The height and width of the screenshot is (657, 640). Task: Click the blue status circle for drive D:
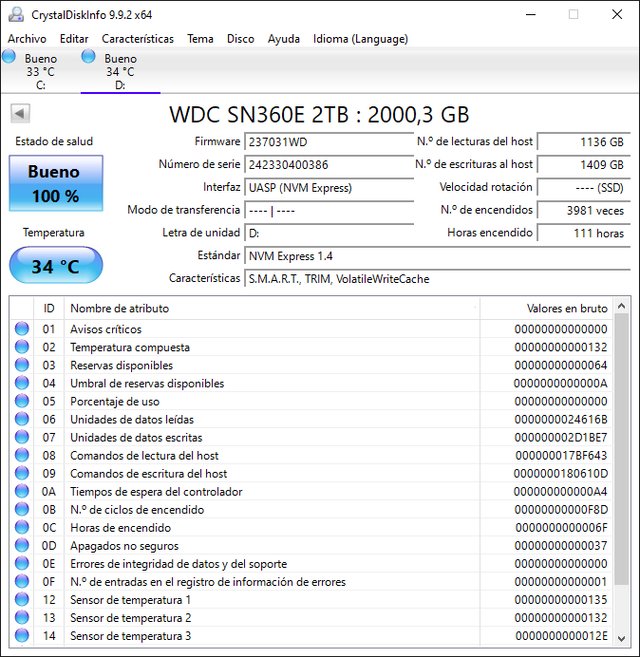pyautogui.click(x=88, y=56)
